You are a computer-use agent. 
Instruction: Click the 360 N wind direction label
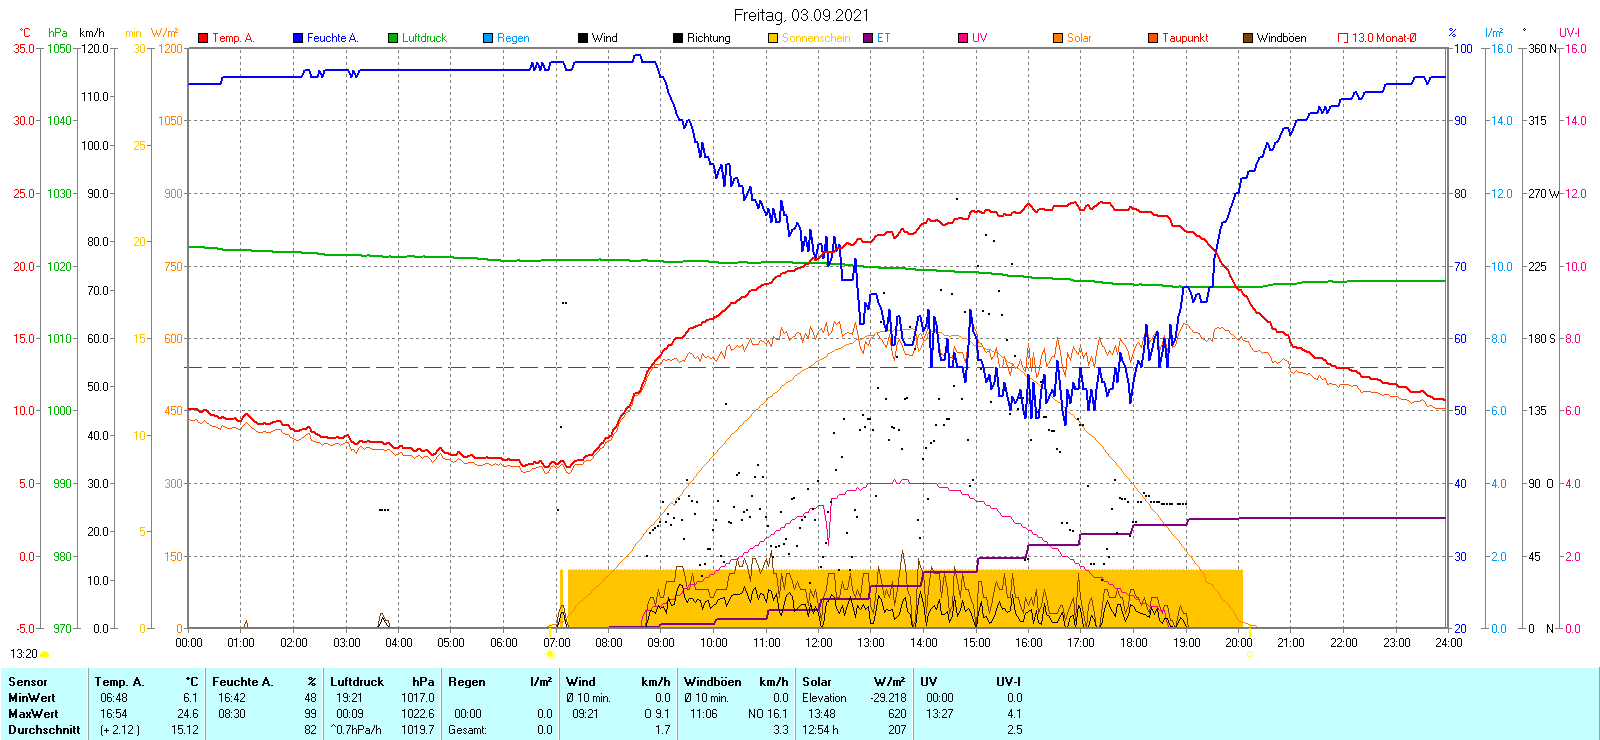[1542, 48]
